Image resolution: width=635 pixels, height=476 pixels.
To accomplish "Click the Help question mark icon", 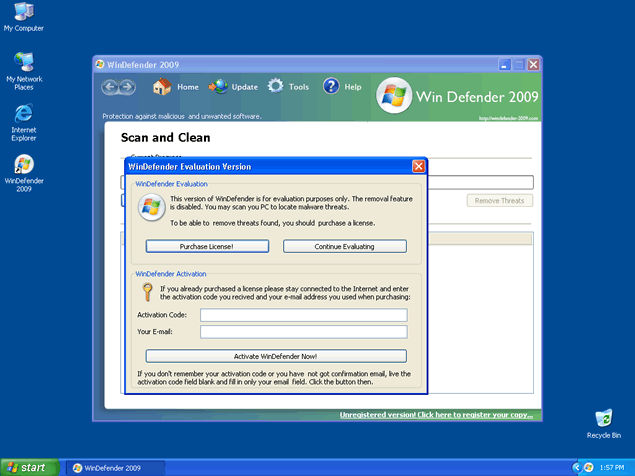I will [x=330, y=87].
